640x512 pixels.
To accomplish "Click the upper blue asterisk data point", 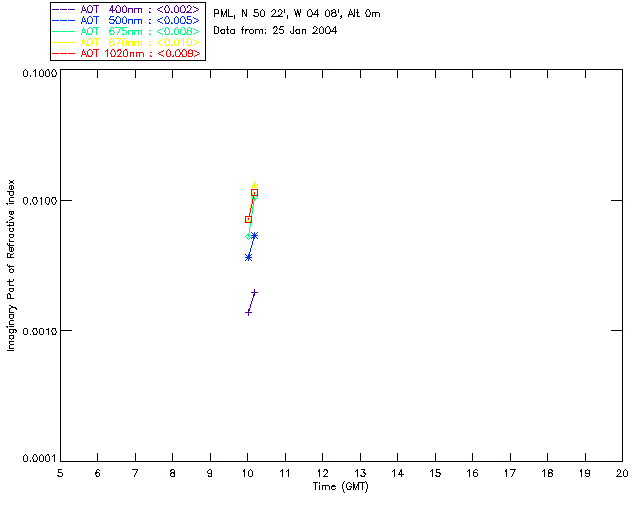I will (x=255, y=236).
